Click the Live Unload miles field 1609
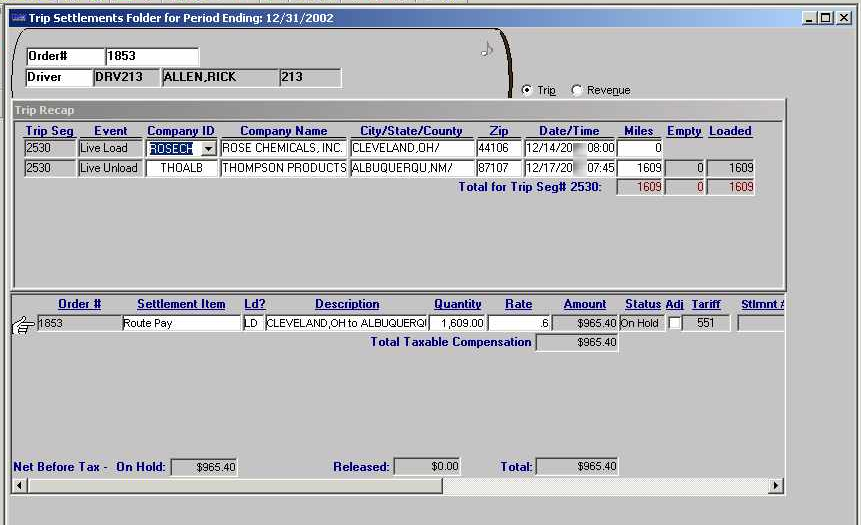861x525 pixels. [640, 168]
